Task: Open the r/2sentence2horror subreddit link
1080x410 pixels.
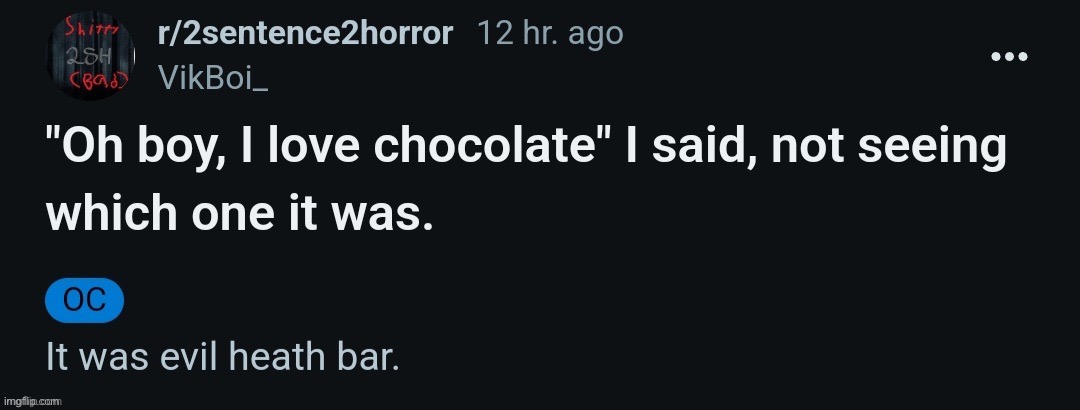Action: (305, 34)
